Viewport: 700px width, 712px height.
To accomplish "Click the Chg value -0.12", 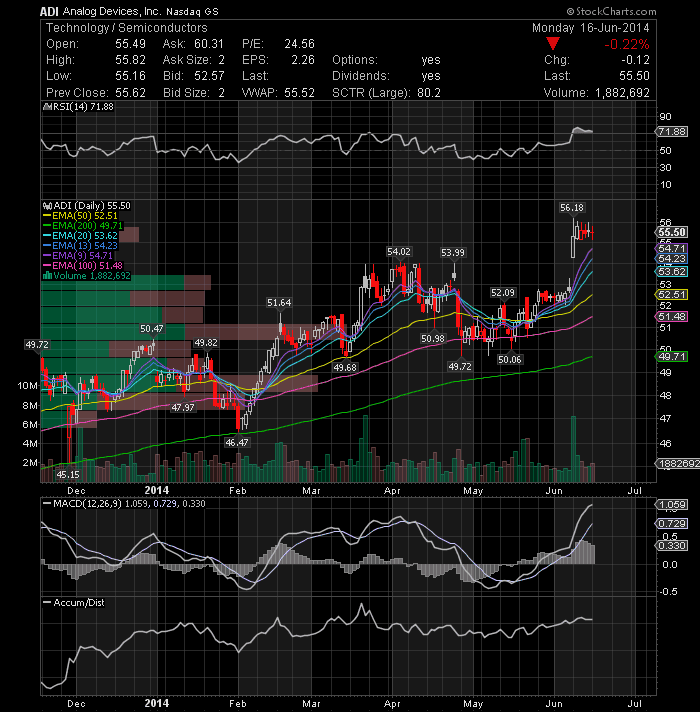I will click(x=636, y=60).
